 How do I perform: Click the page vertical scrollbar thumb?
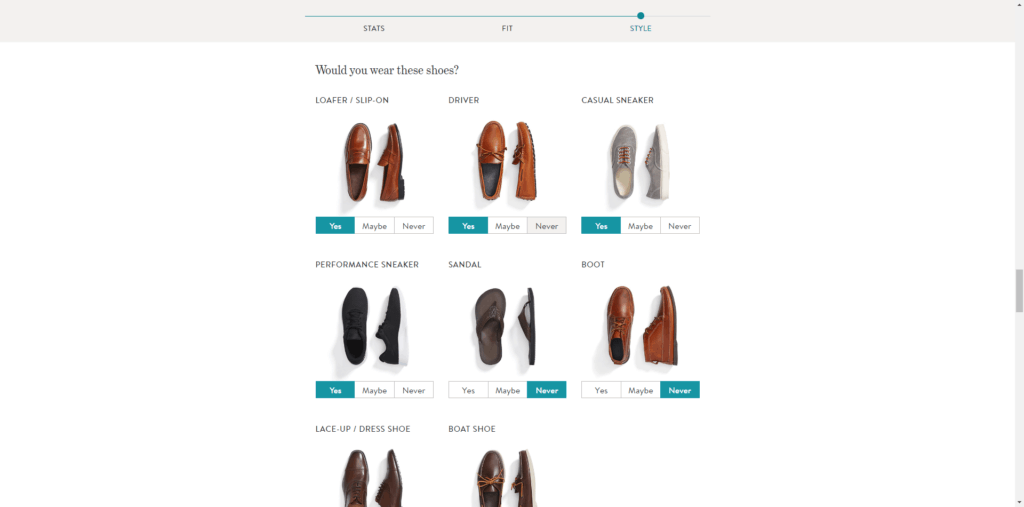(x=1019, y=291)
